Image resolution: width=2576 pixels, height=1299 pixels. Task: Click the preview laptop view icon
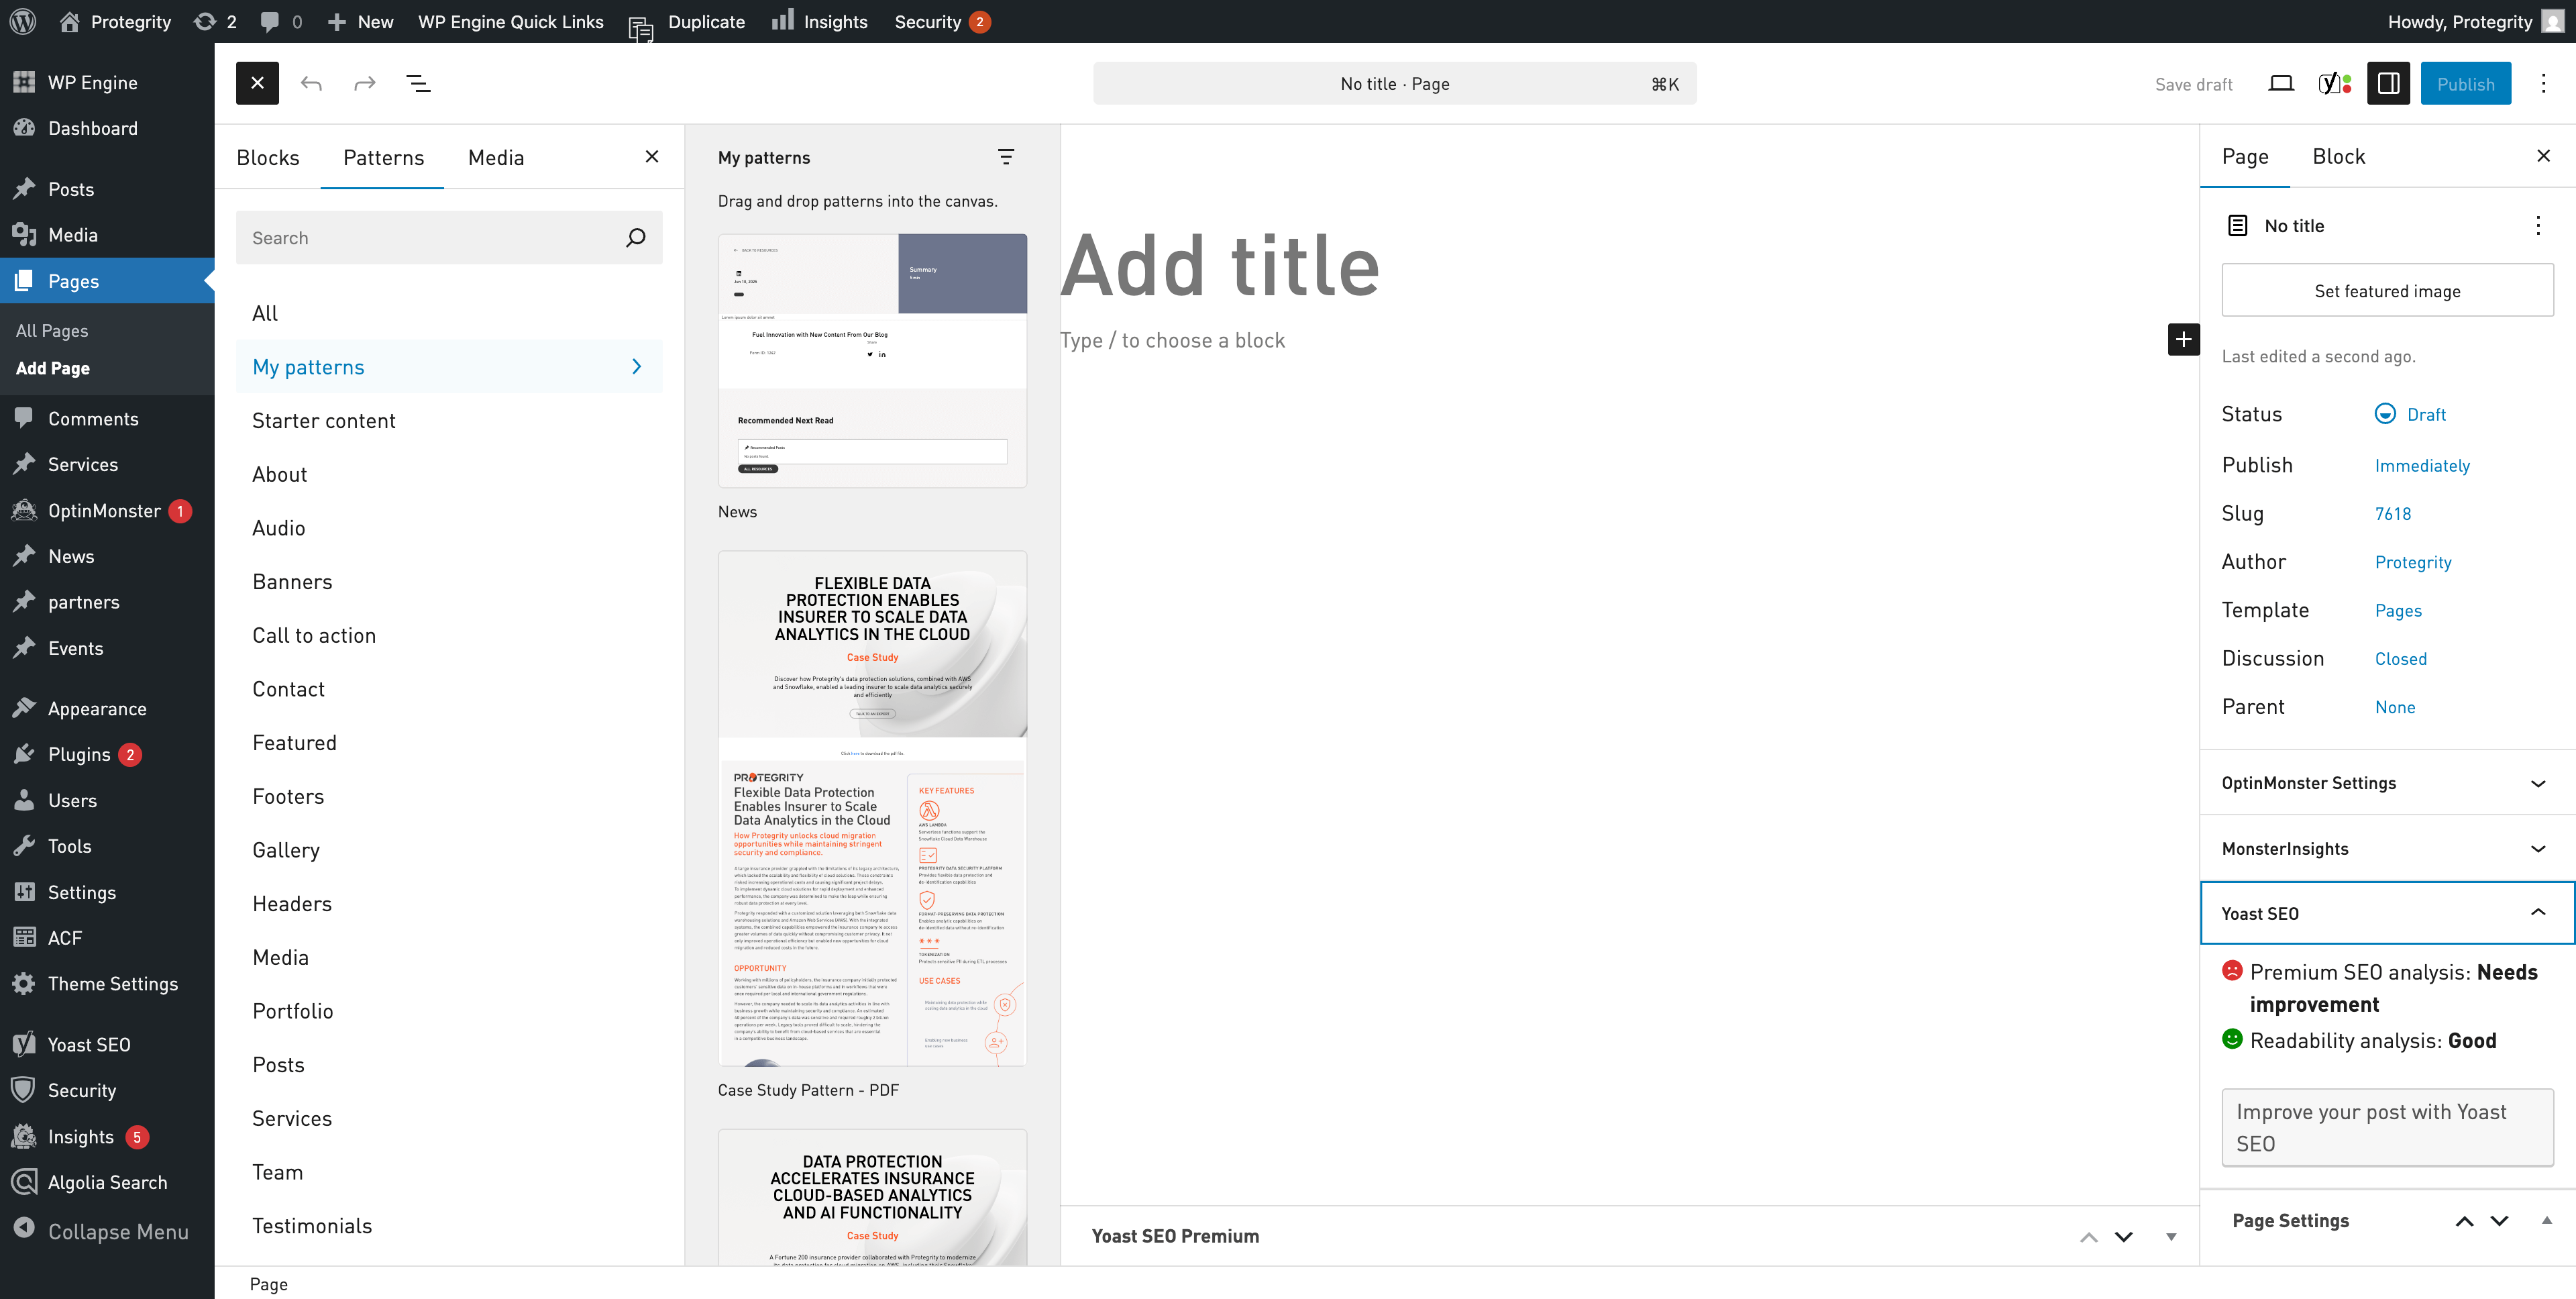click(x=2280, y=84)
